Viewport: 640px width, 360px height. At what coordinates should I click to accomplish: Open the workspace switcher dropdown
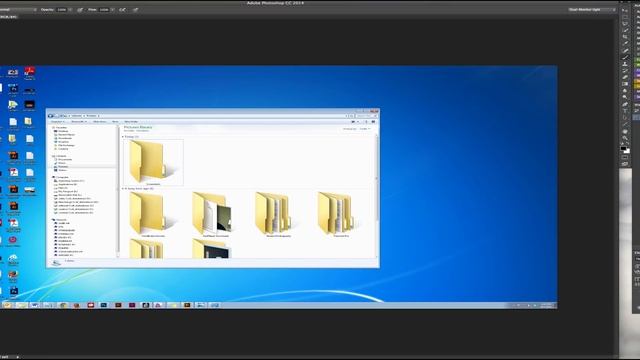click(x=592, y=9)
